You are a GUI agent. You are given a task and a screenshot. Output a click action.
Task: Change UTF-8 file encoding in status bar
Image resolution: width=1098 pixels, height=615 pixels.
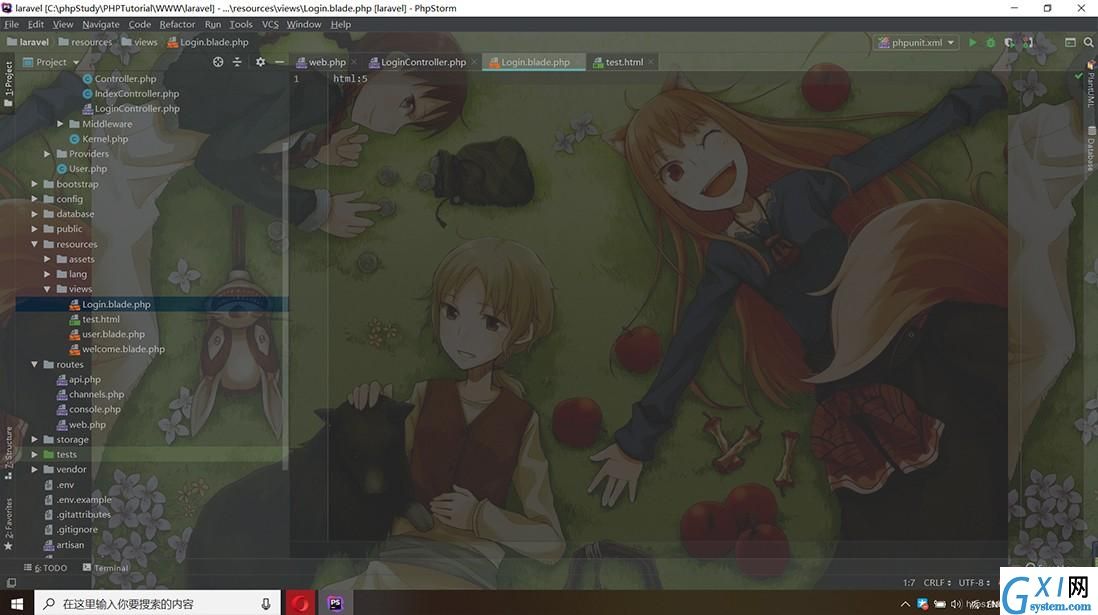pos(974,583)
